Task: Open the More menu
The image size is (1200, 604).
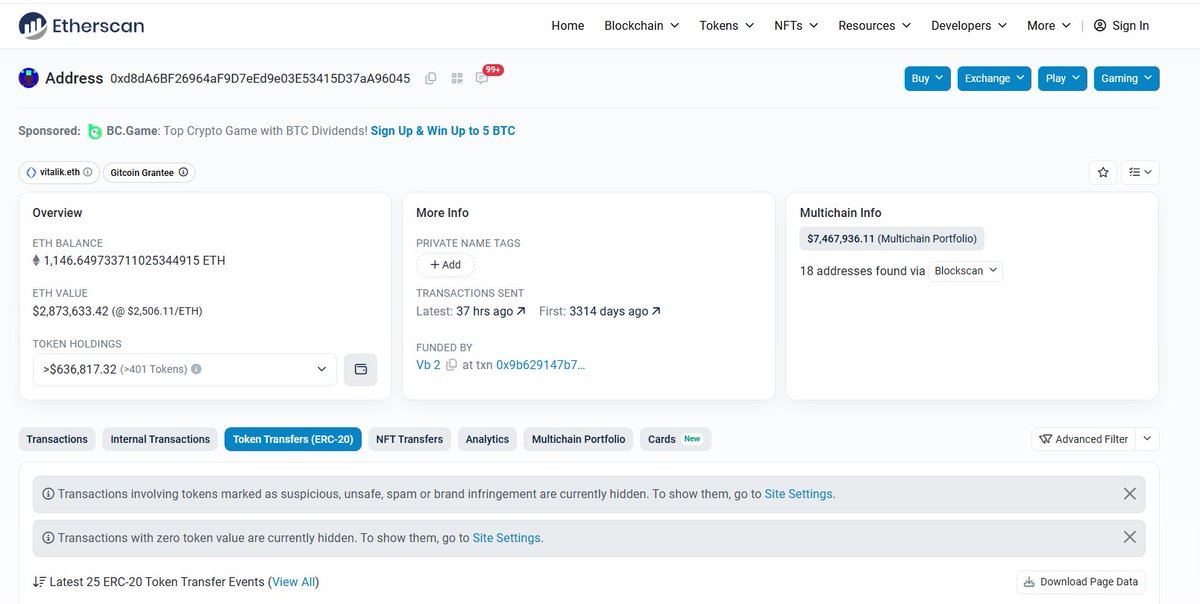Action: [x=1049, y=25]
